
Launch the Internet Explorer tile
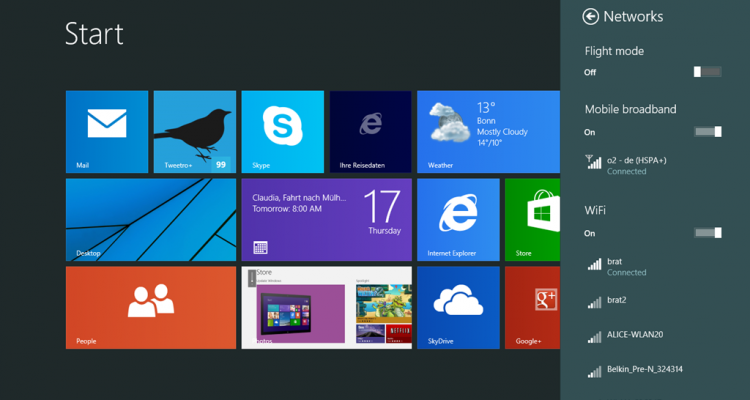click(x=458, y=220)
